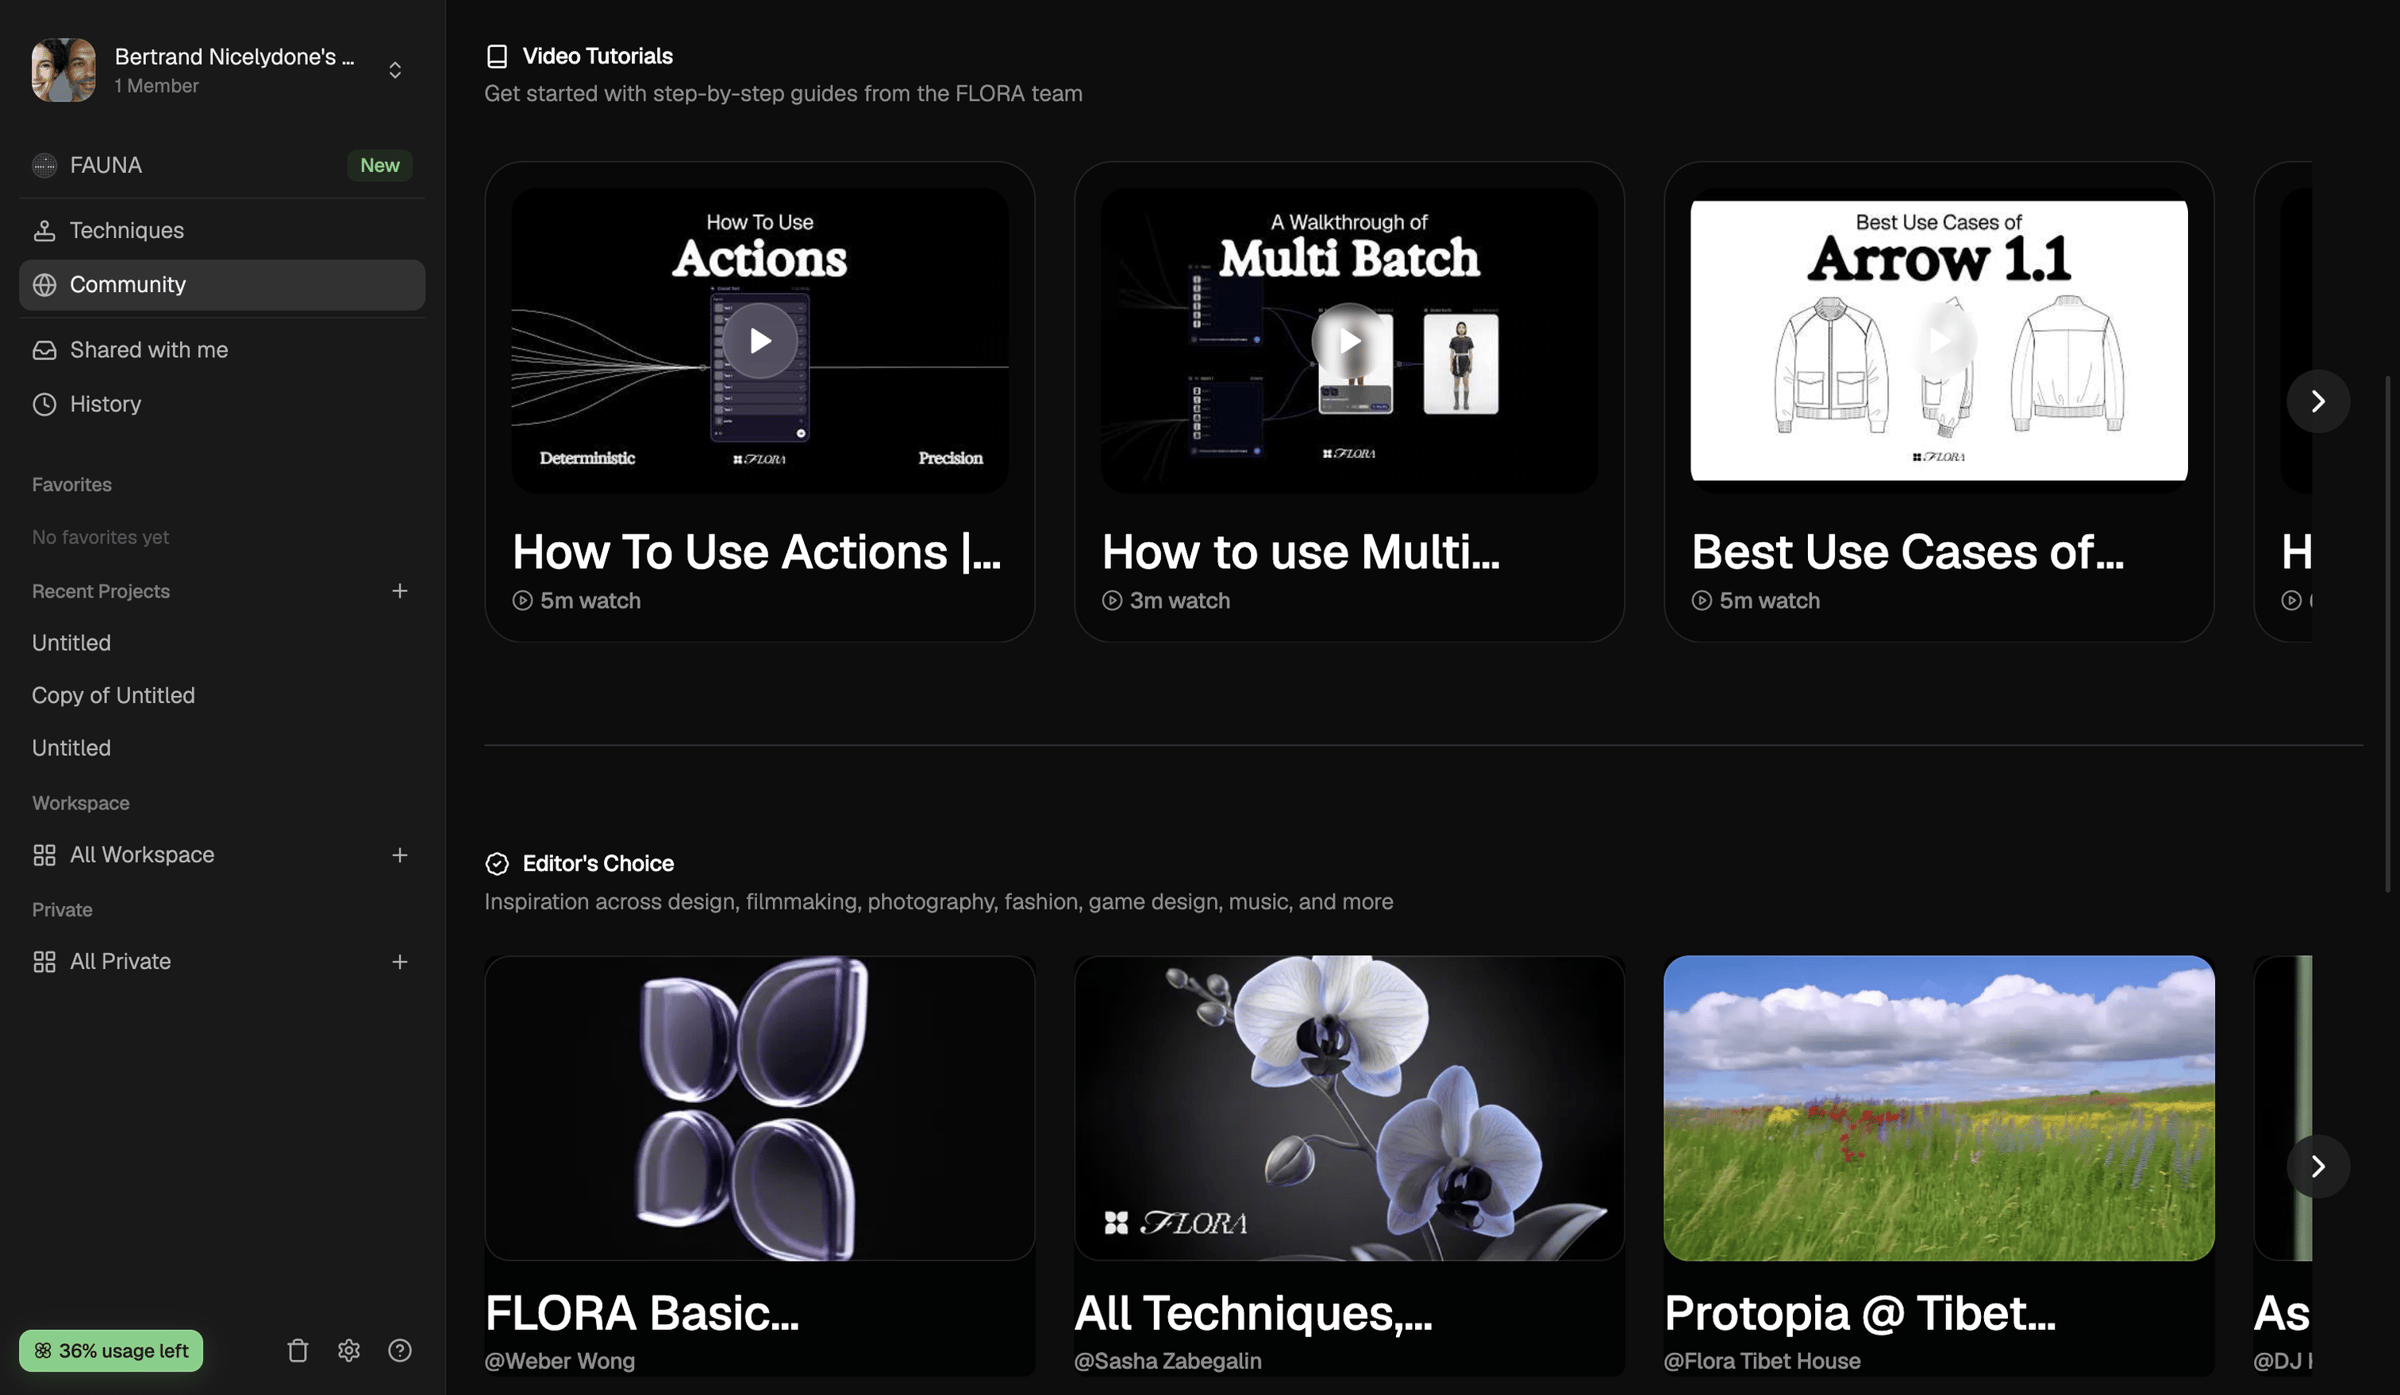2400x1395 pixels.
Task: Click the History clock icon
Action: coord(44,404)
